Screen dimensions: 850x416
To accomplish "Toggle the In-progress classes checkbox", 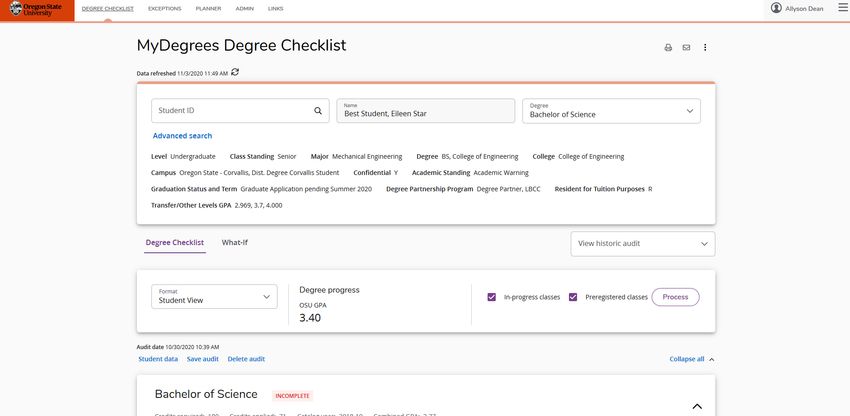I will [x=492, y=297].
